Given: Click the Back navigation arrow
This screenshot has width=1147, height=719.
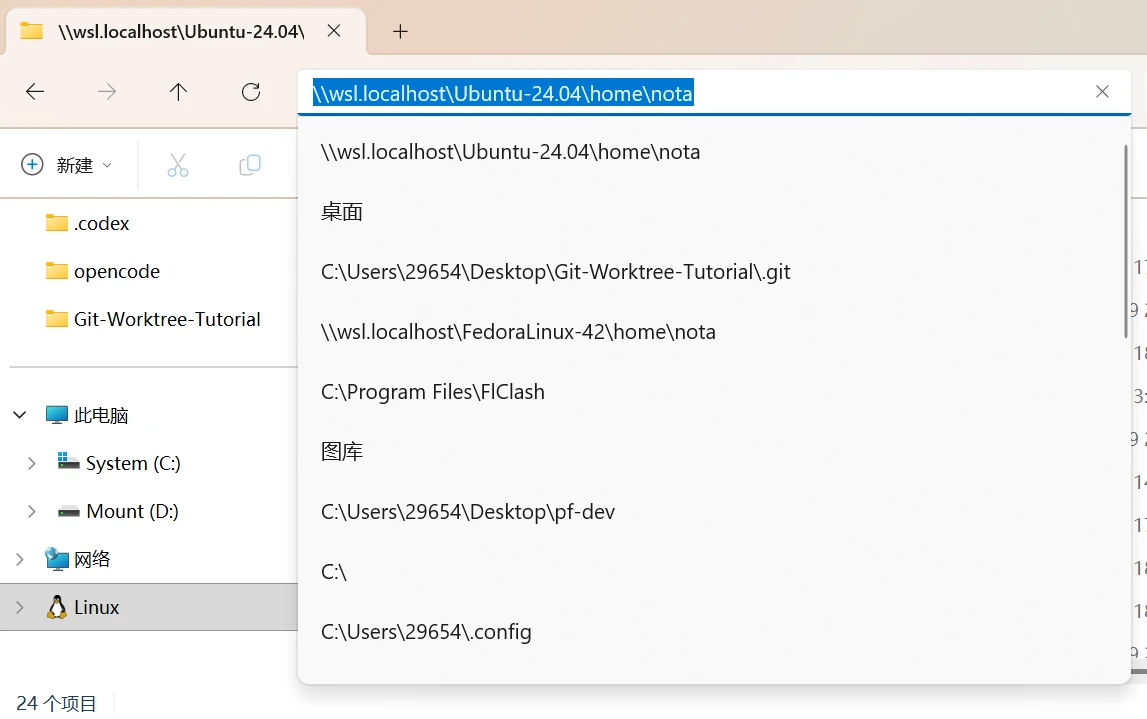Looking at the screenshot, I should pyautogui.click(x=35, y=92).
